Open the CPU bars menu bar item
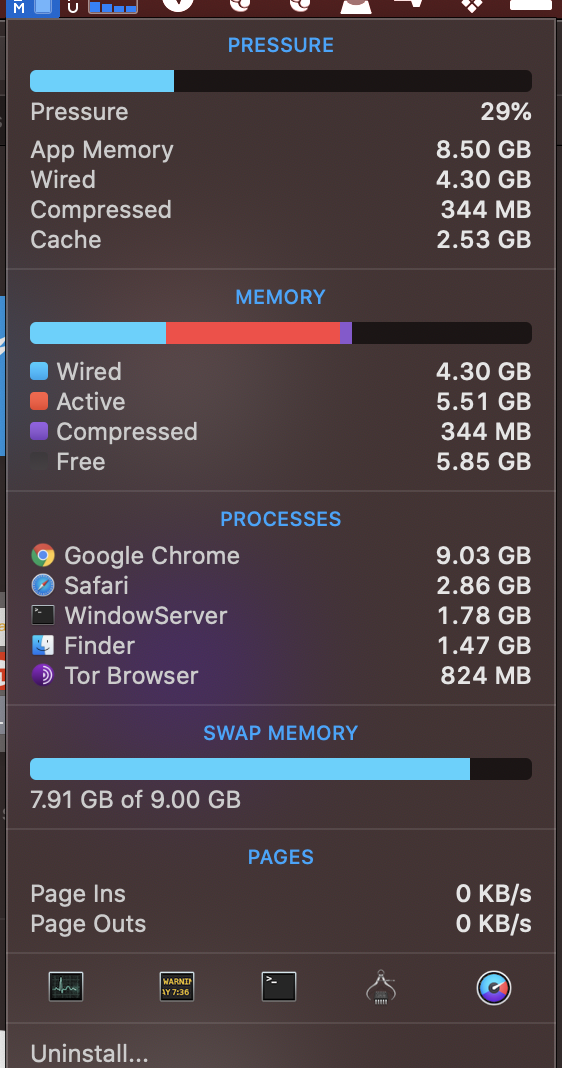Viewport: 562px width, 1068px height. click(x=112, y=7)
